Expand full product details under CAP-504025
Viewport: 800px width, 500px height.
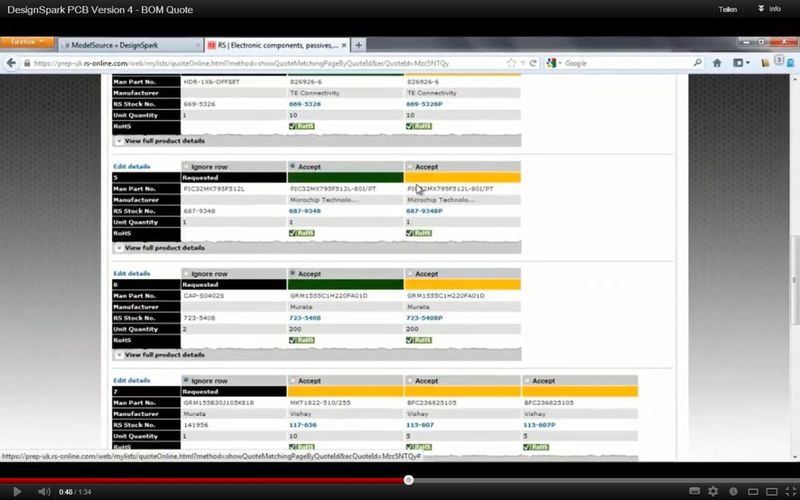point(164,355)
